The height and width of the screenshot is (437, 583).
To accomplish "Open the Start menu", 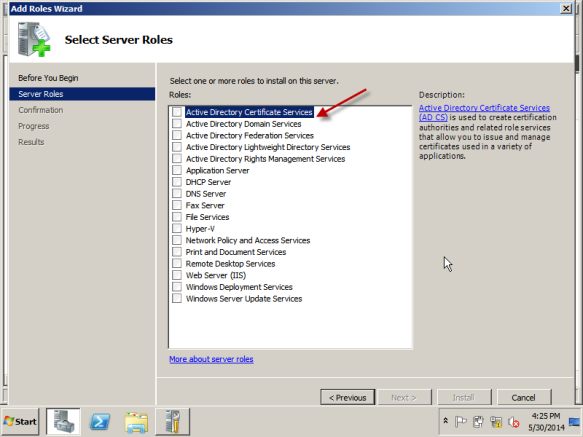I will pyautogui.click(x=20, y=421).
